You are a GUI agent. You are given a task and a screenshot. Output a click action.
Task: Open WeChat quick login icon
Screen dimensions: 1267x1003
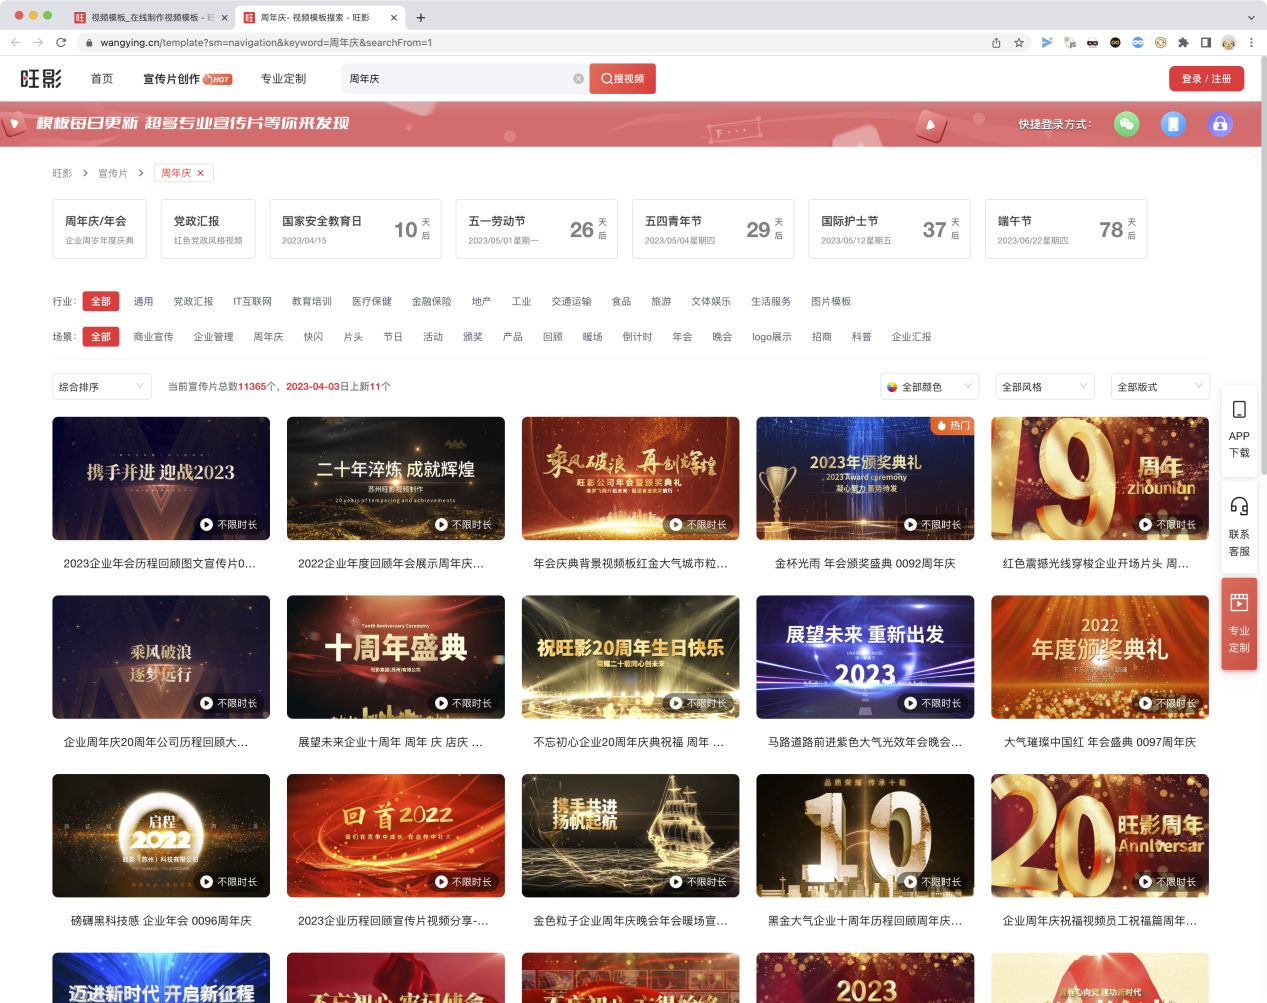tap(1126, 125)
